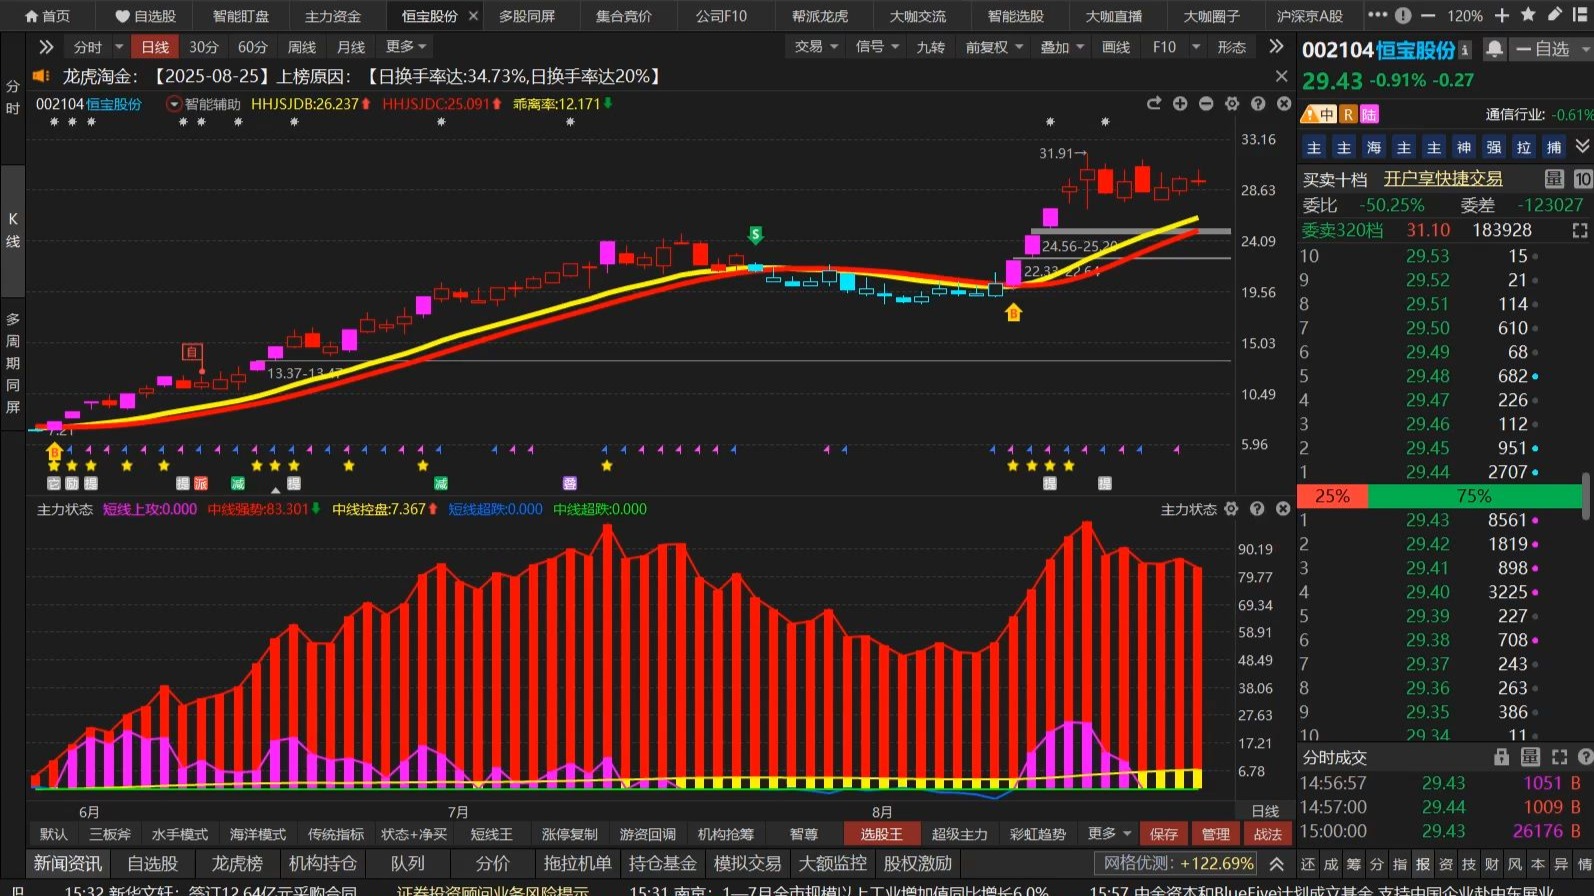Switch chart period to 30分
This screenshot has height=896, width=1594.
click(x=203, y=47)
